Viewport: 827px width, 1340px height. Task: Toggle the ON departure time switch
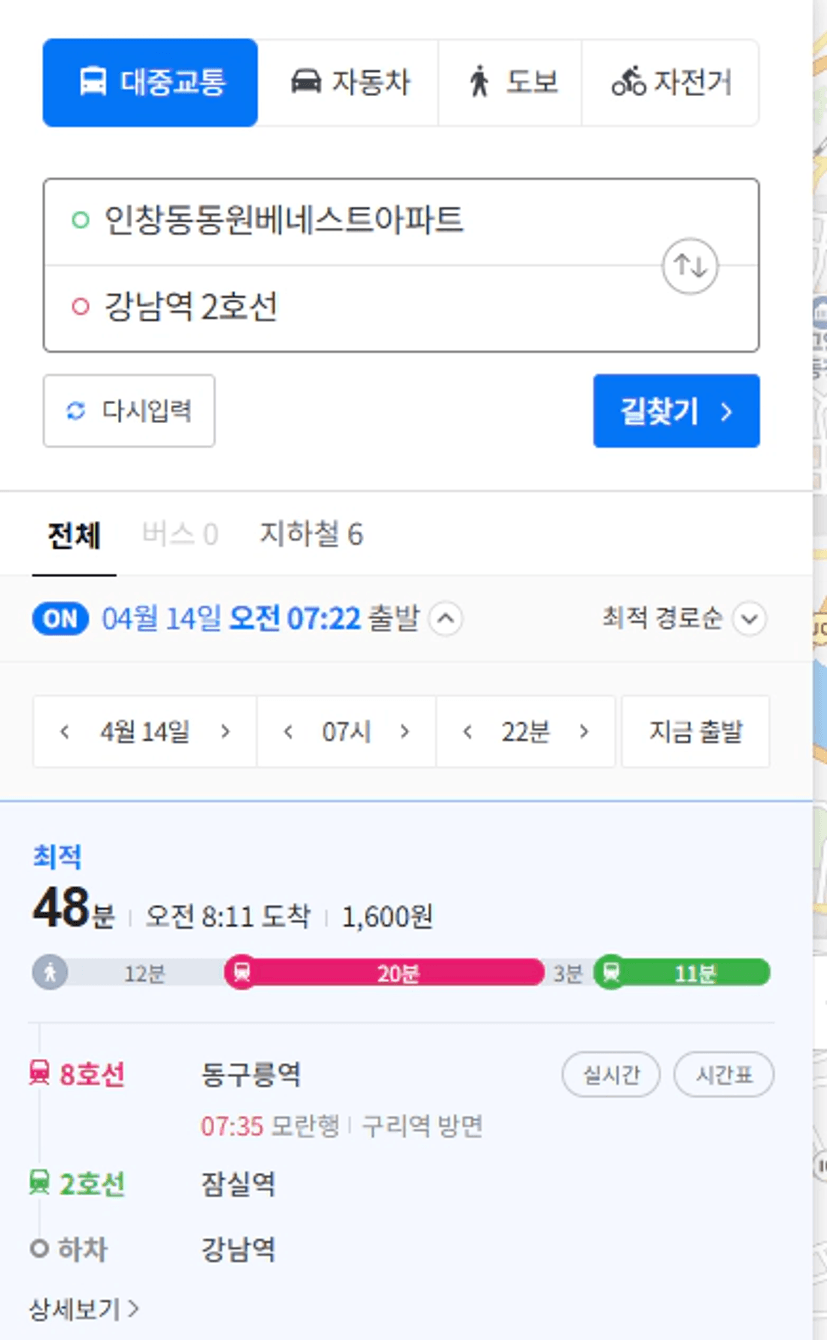[x=60, y=619]
